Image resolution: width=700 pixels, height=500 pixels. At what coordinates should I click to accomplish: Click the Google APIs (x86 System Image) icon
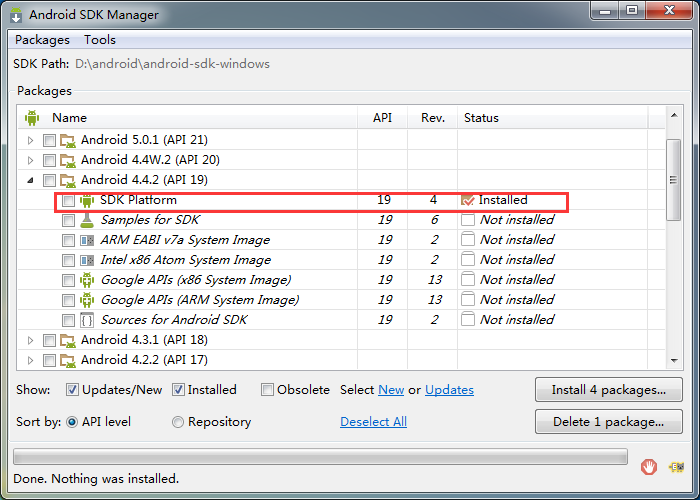[x=87, y=280]
